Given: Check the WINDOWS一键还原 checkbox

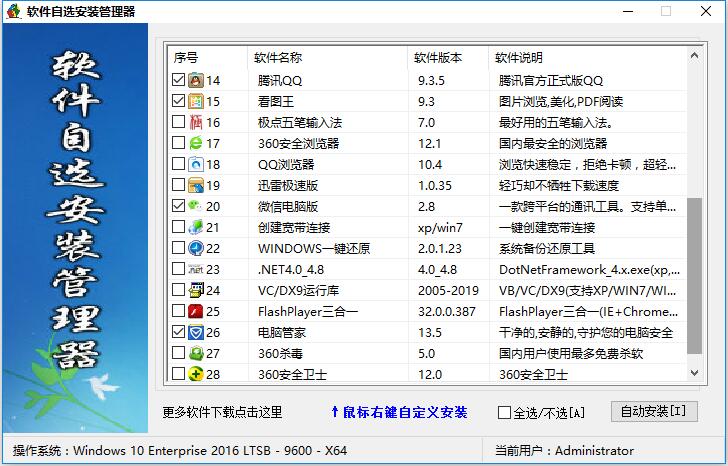Looking at the screenshot, I should (x=178, y=248).
